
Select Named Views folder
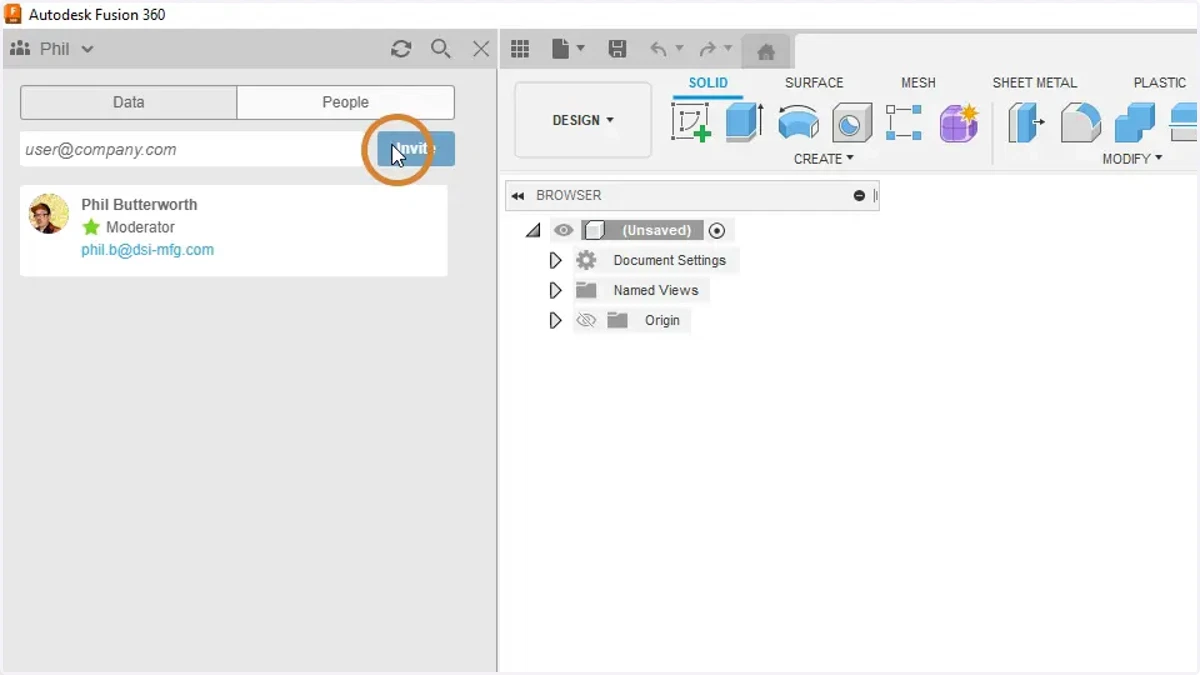coord(656,290)
